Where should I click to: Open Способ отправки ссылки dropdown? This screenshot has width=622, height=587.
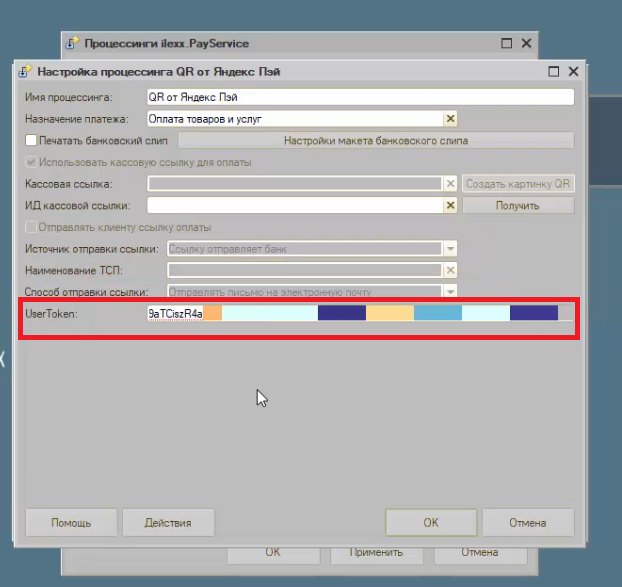point(450,291)
